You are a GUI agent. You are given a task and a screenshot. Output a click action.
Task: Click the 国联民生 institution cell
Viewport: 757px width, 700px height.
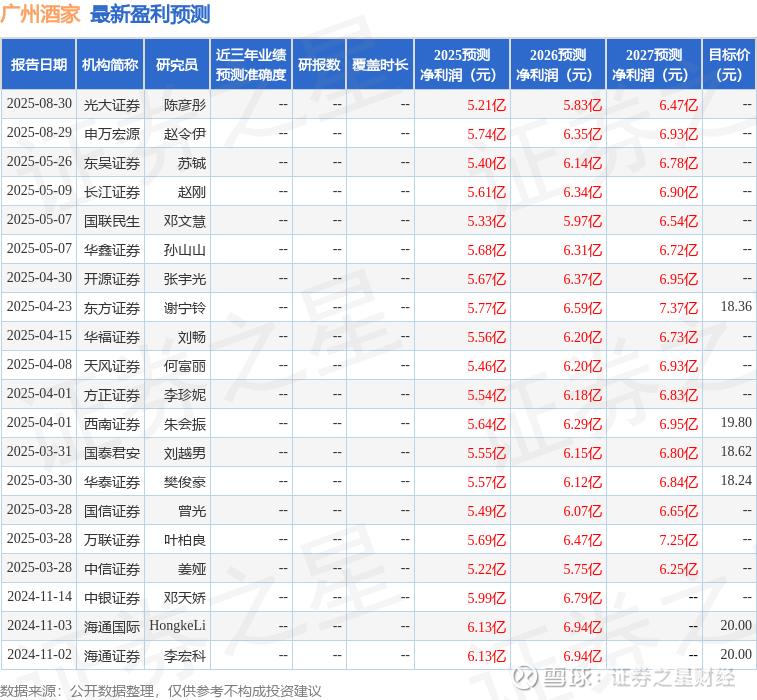click(112, 221)
